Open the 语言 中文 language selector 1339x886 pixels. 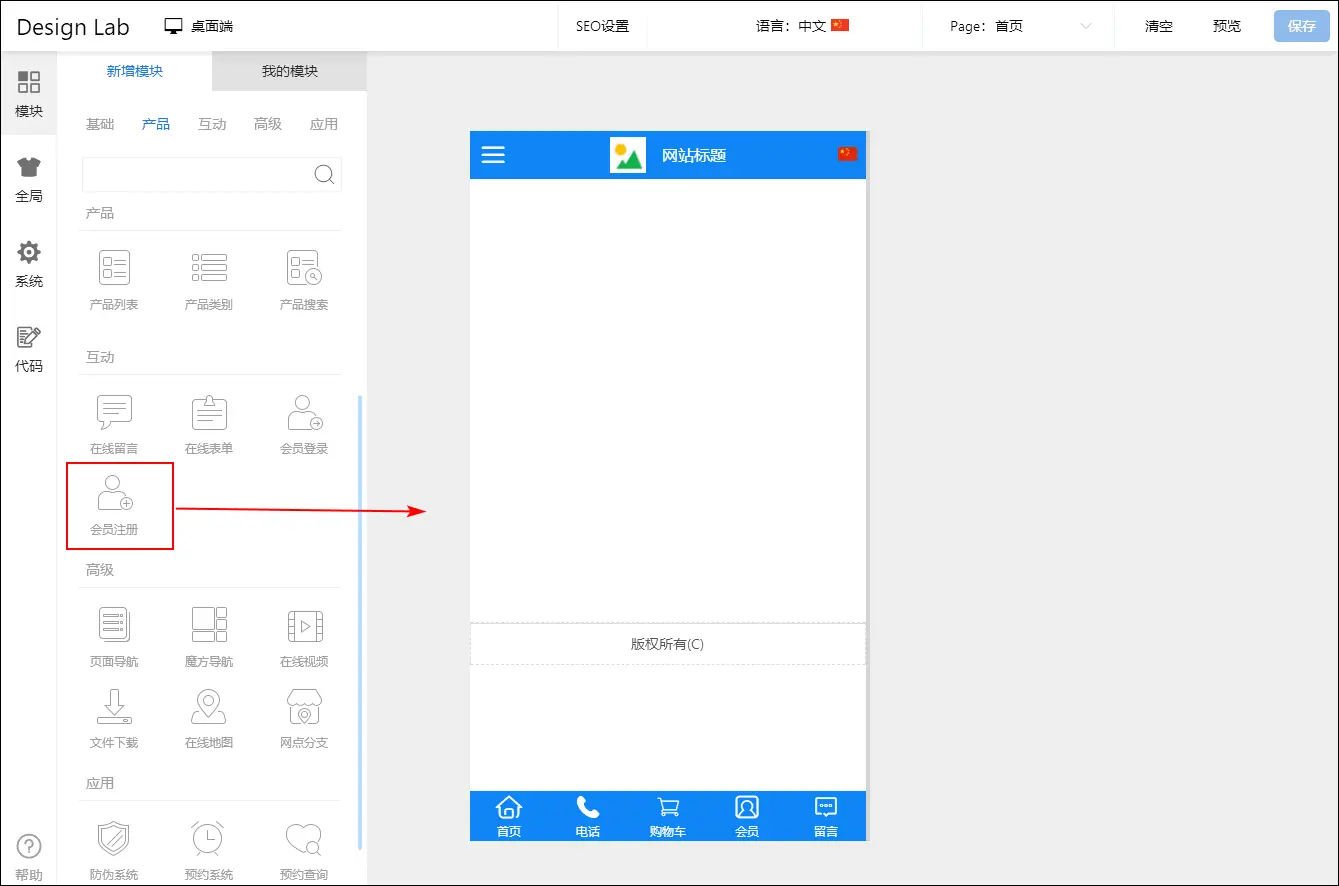802,27
